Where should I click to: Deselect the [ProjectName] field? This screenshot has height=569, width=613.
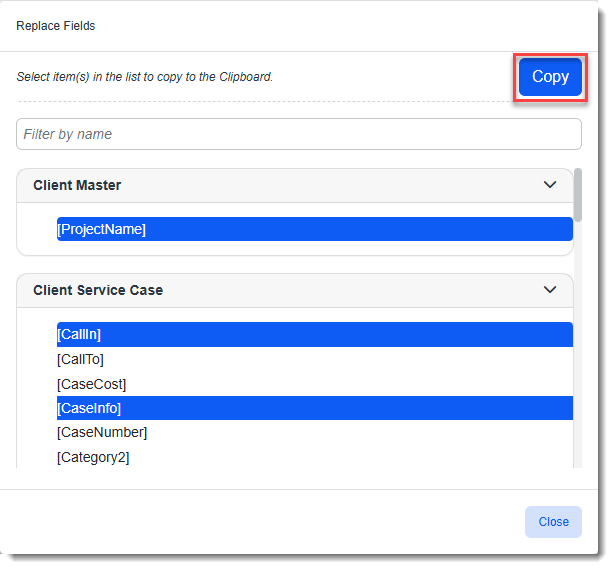tap(102, 229)
